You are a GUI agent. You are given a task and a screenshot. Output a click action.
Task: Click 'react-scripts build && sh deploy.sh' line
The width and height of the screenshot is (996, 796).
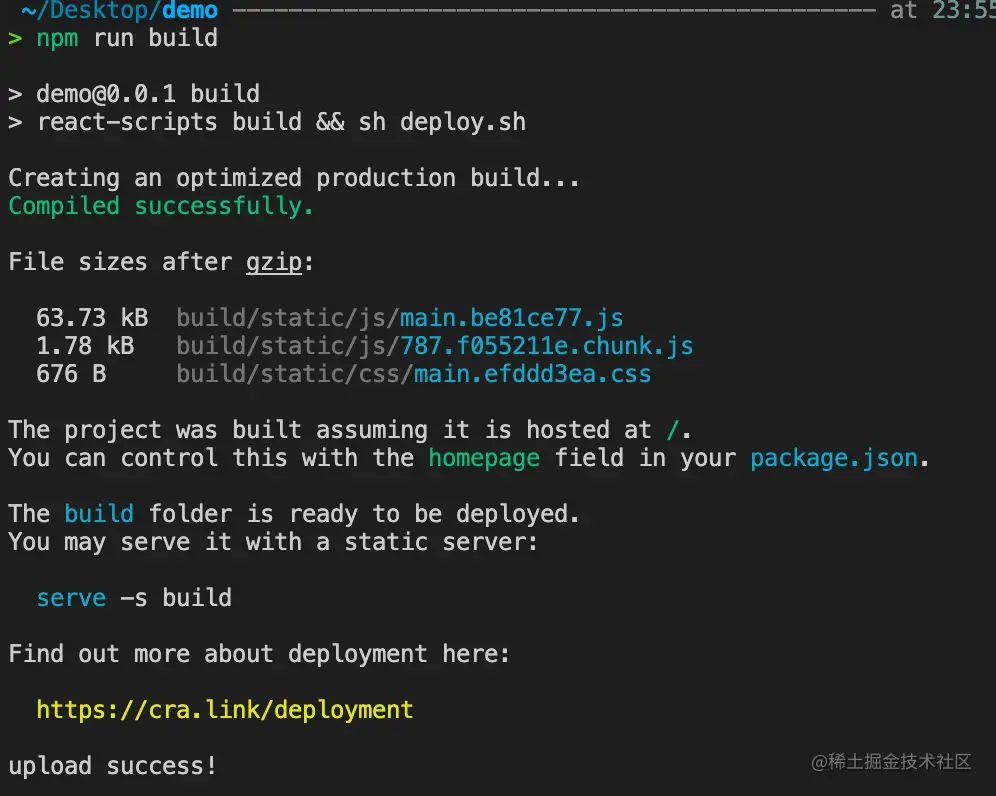[x=281, y=122]
